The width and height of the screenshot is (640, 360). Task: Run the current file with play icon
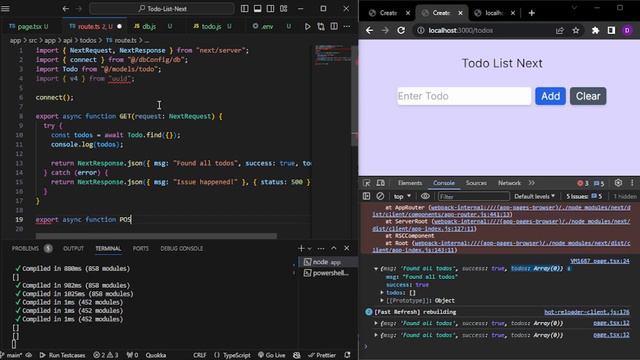click(307, 27)
